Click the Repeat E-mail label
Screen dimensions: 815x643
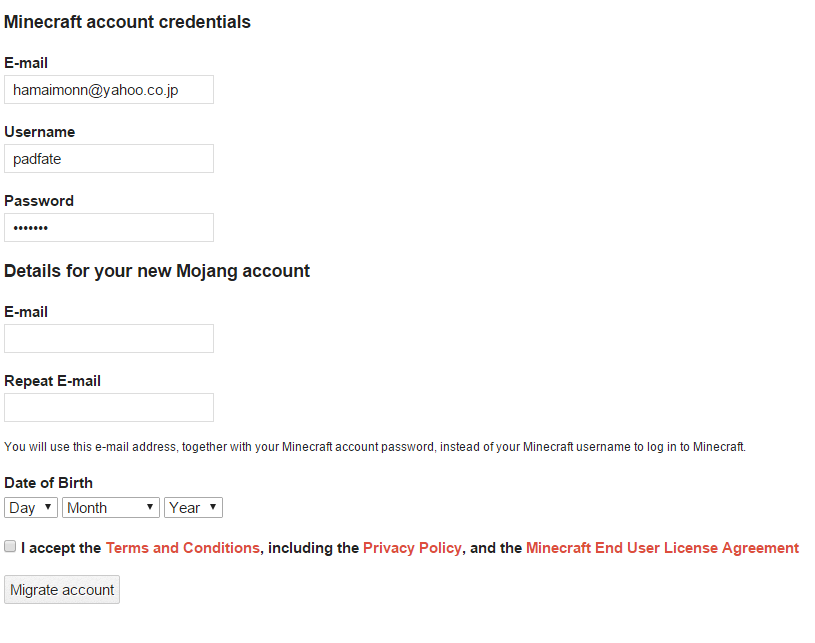pos(52,381)
